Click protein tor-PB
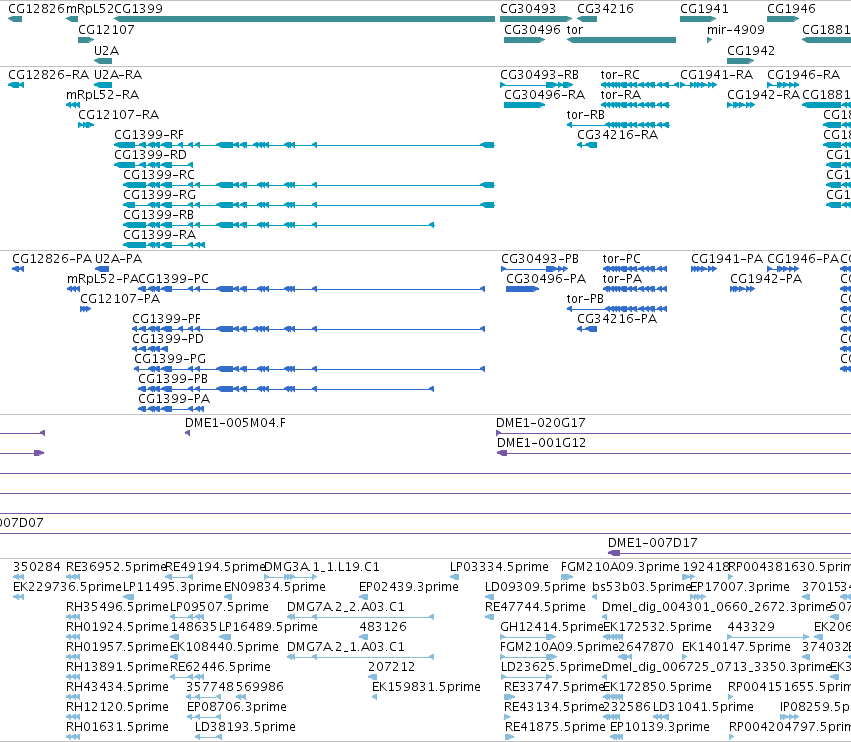 (x=617, y=309)
